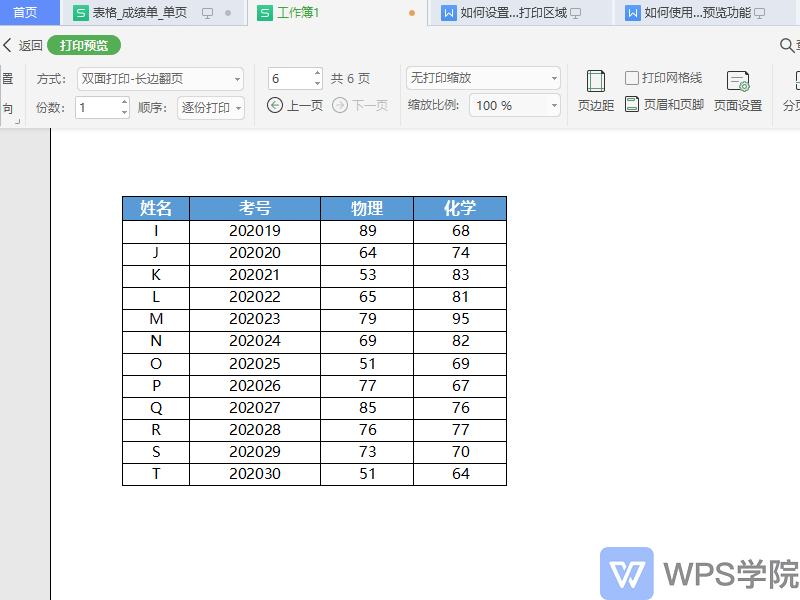Image resolution: width=800 pixels, height=600 pixels.
Task: Click the 打印预览 green button
Action: tap(84, 45)
